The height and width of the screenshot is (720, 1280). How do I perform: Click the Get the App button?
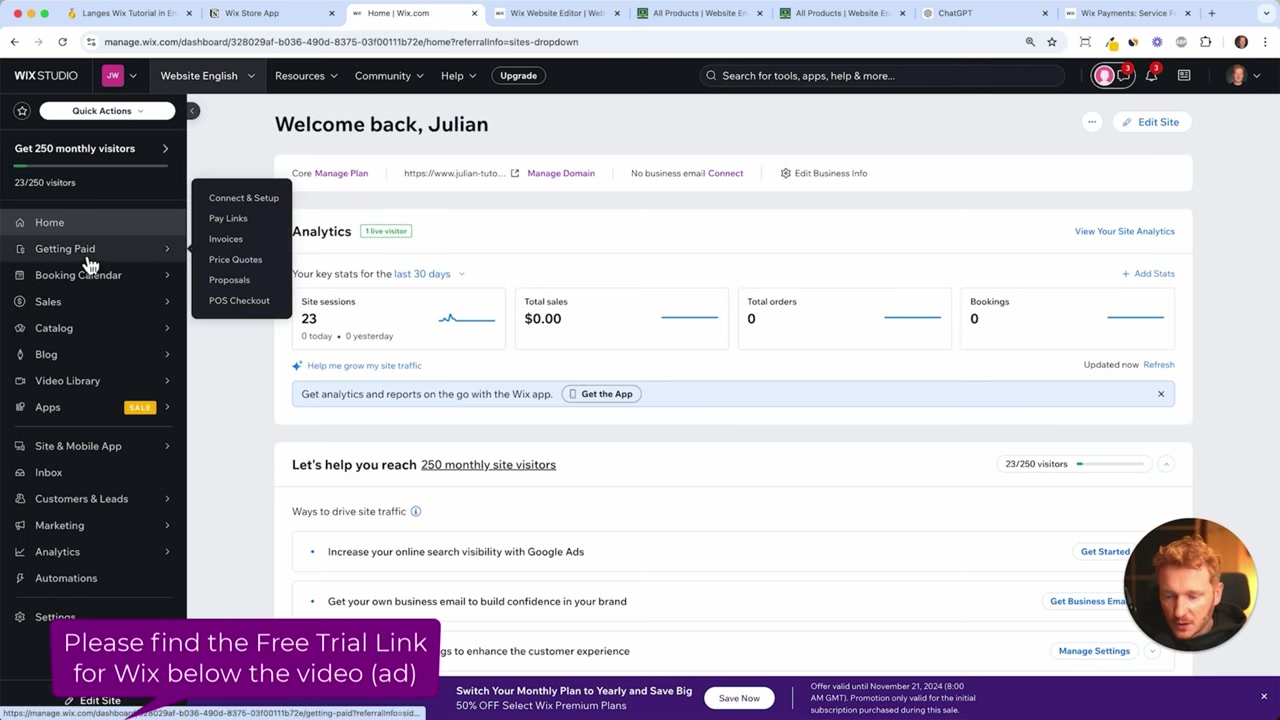click(x=601, y=394)
